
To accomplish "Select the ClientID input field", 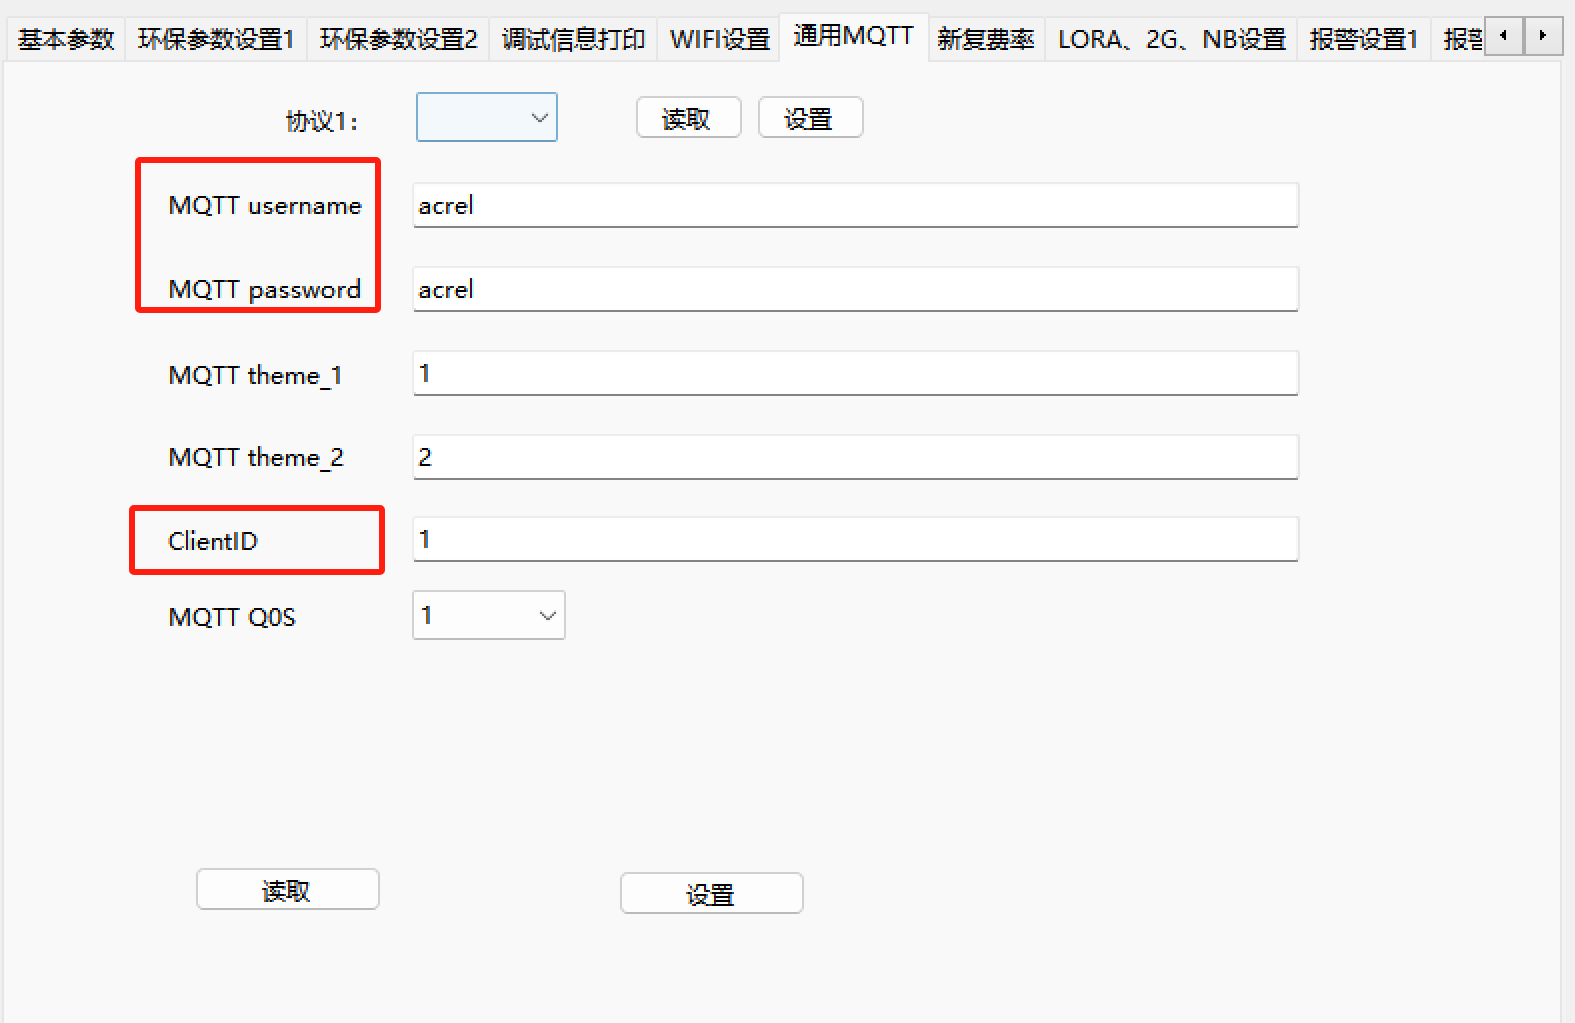I will click(x=855, y=539).
